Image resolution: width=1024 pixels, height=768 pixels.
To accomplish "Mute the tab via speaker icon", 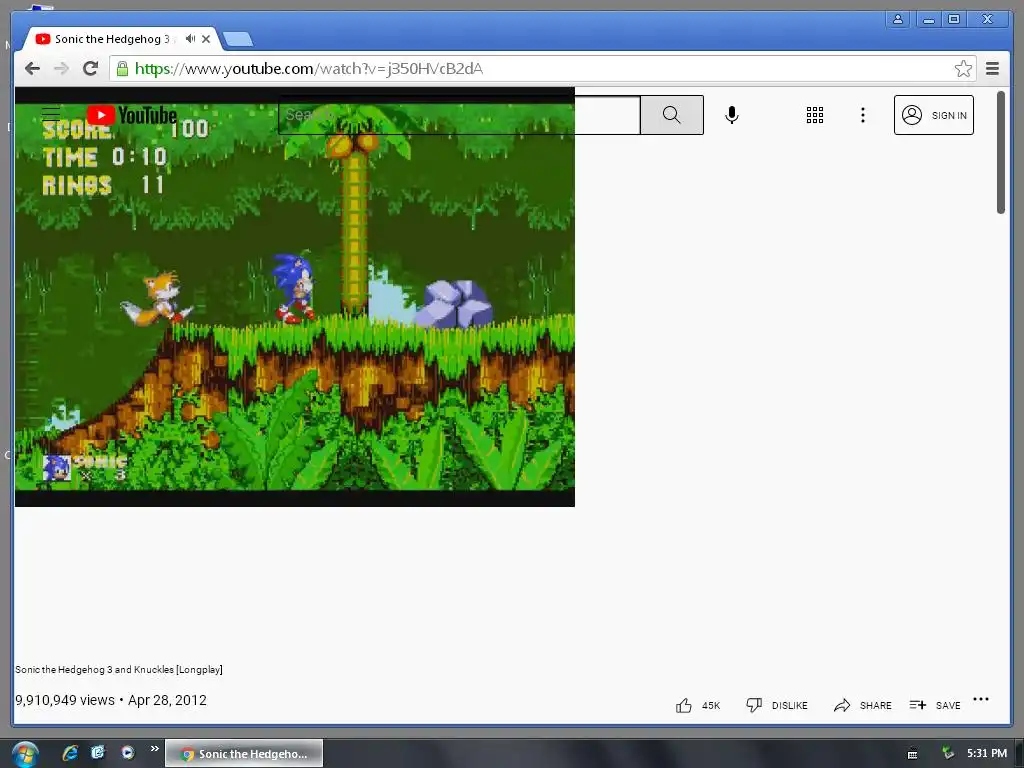I will (x=190, y=39).
